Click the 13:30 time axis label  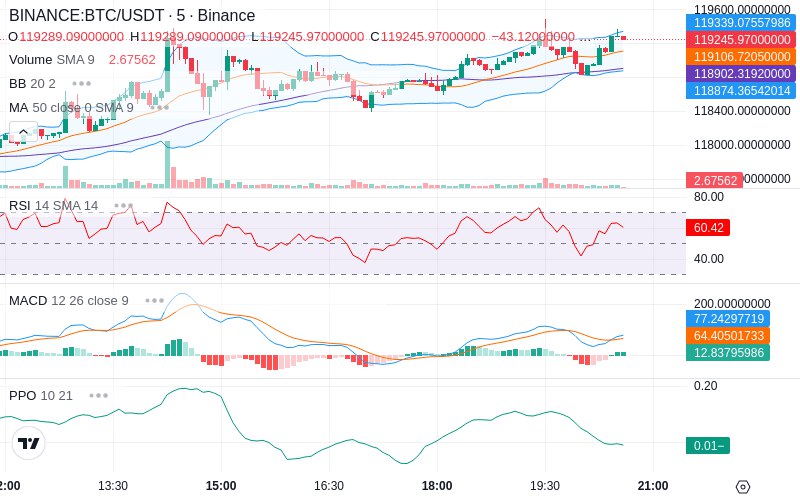coord(113,486)
